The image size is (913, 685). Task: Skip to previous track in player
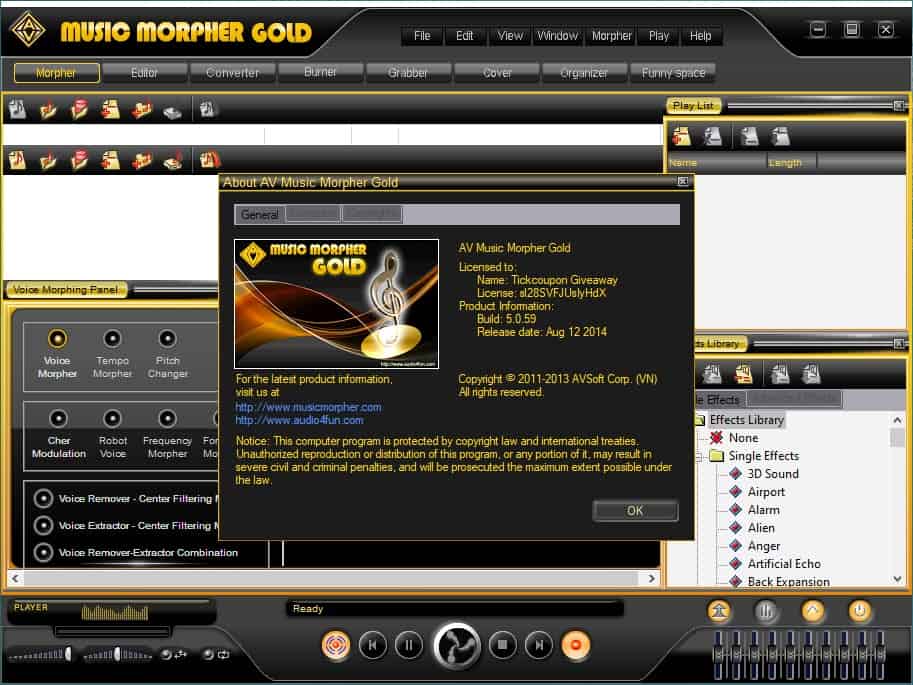click(x=373, y=645)
